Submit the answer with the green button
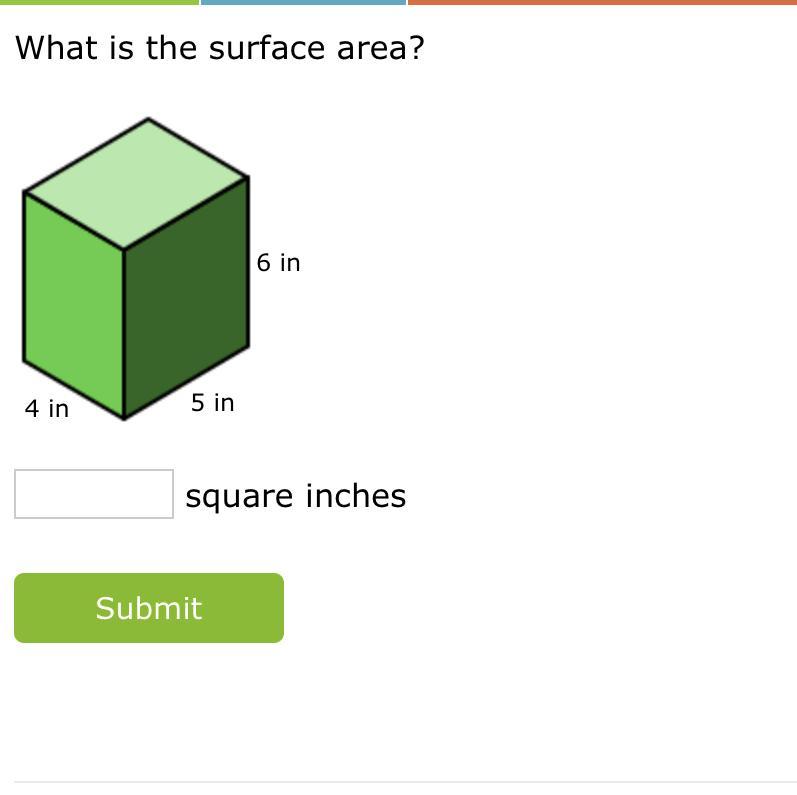The height and width of the screenshot is (795, 797). coord(149,608)
